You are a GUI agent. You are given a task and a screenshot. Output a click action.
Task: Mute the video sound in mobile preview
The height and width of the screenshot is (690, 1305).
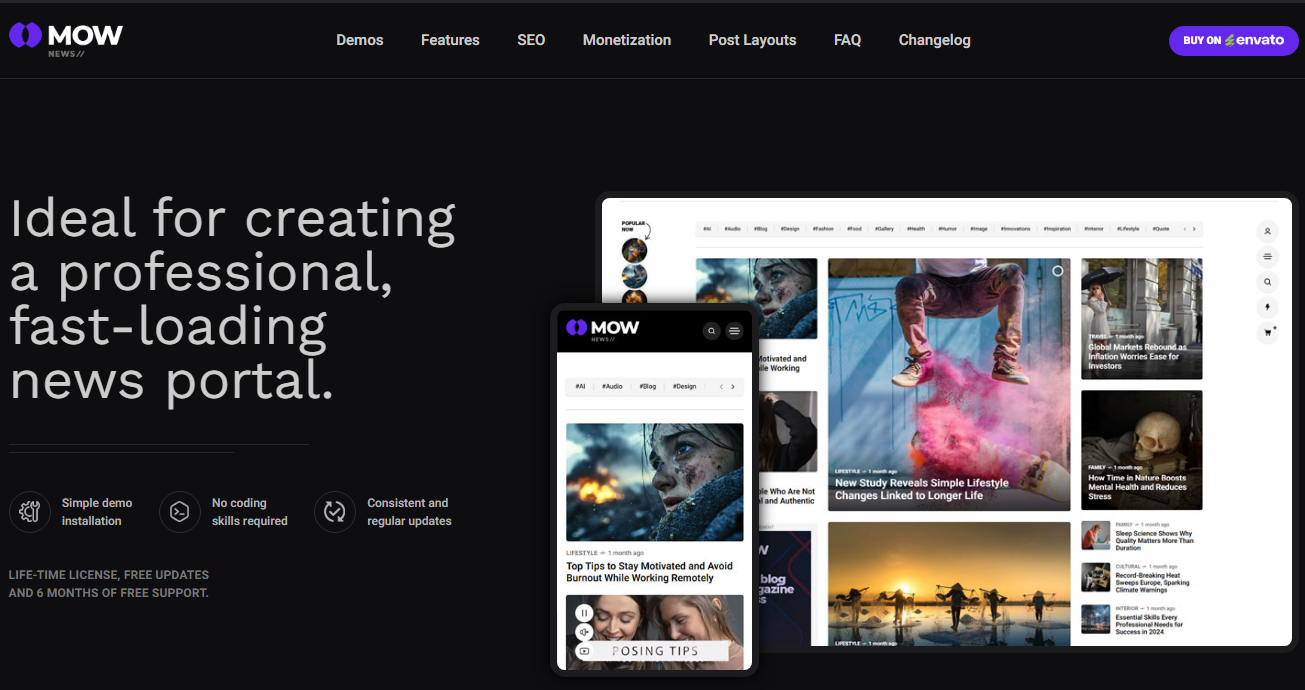(x=584, y=632)
